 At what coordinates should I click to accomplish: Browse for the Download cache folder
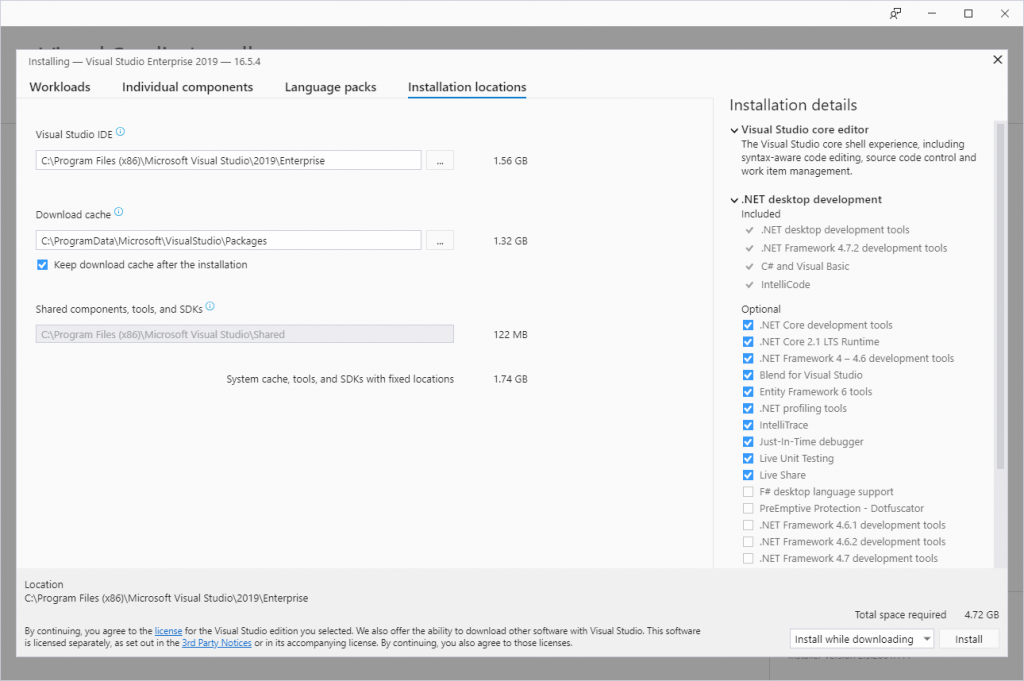point(440,241)
